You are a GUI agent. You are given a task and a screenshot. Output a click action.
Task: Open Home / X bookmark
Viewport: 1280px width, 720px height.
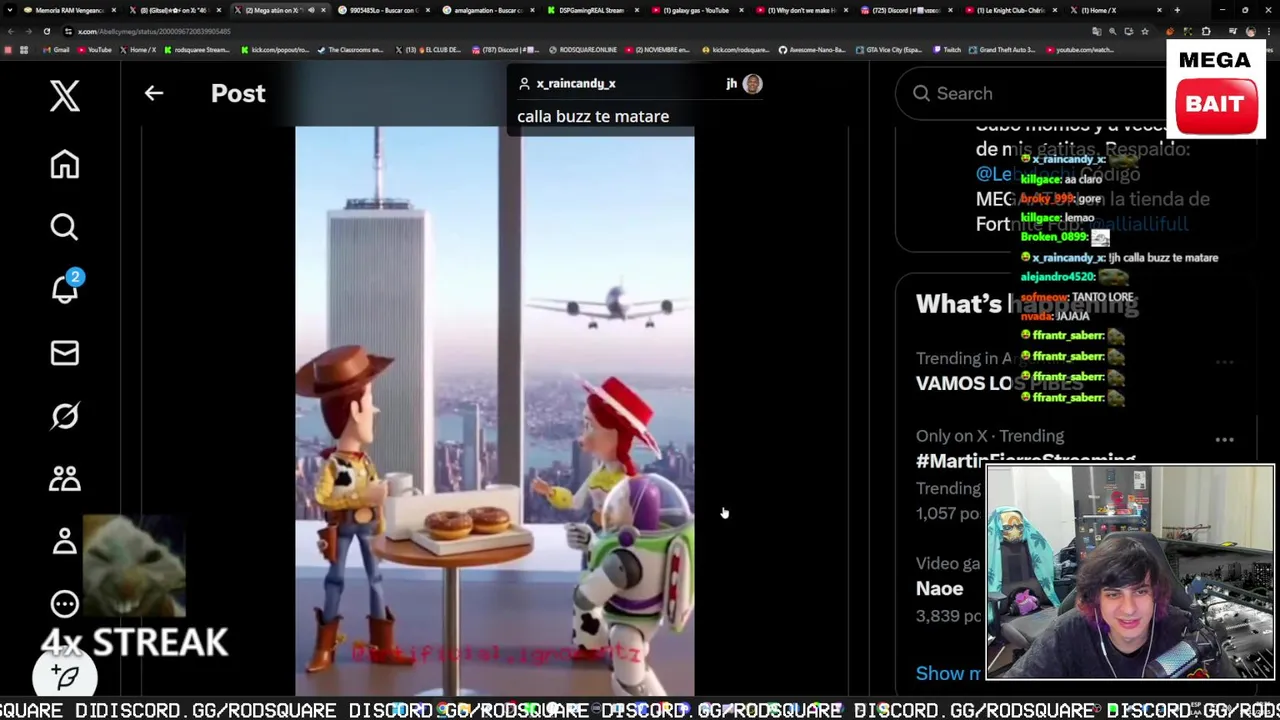tap(137, 49)
